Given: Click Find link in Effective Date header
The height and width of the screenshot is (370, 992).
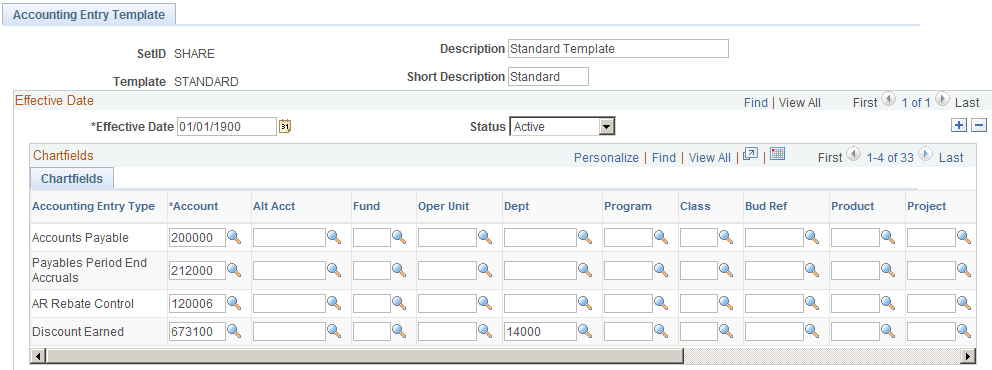Looking at the screenshot, I should click(x=756, y=102).
